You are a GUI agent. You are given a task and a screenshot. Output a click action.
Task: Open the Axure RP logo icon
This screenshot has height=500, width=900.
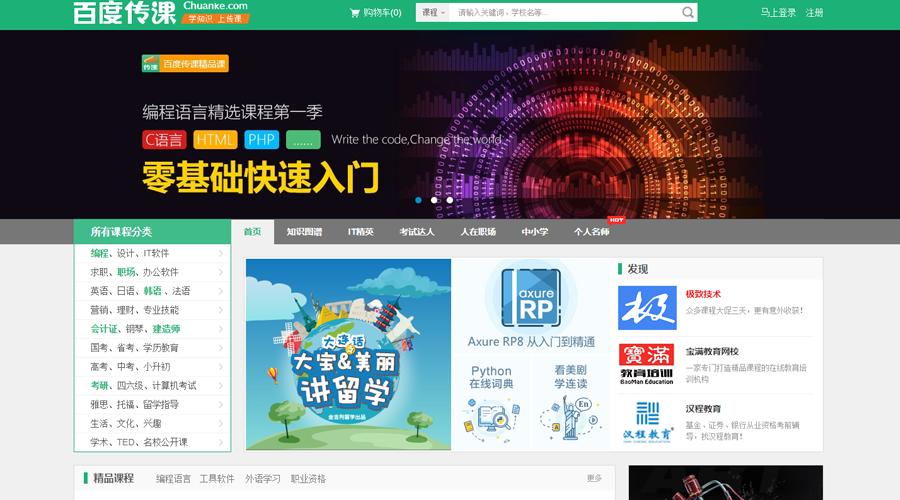click(531, 297)
